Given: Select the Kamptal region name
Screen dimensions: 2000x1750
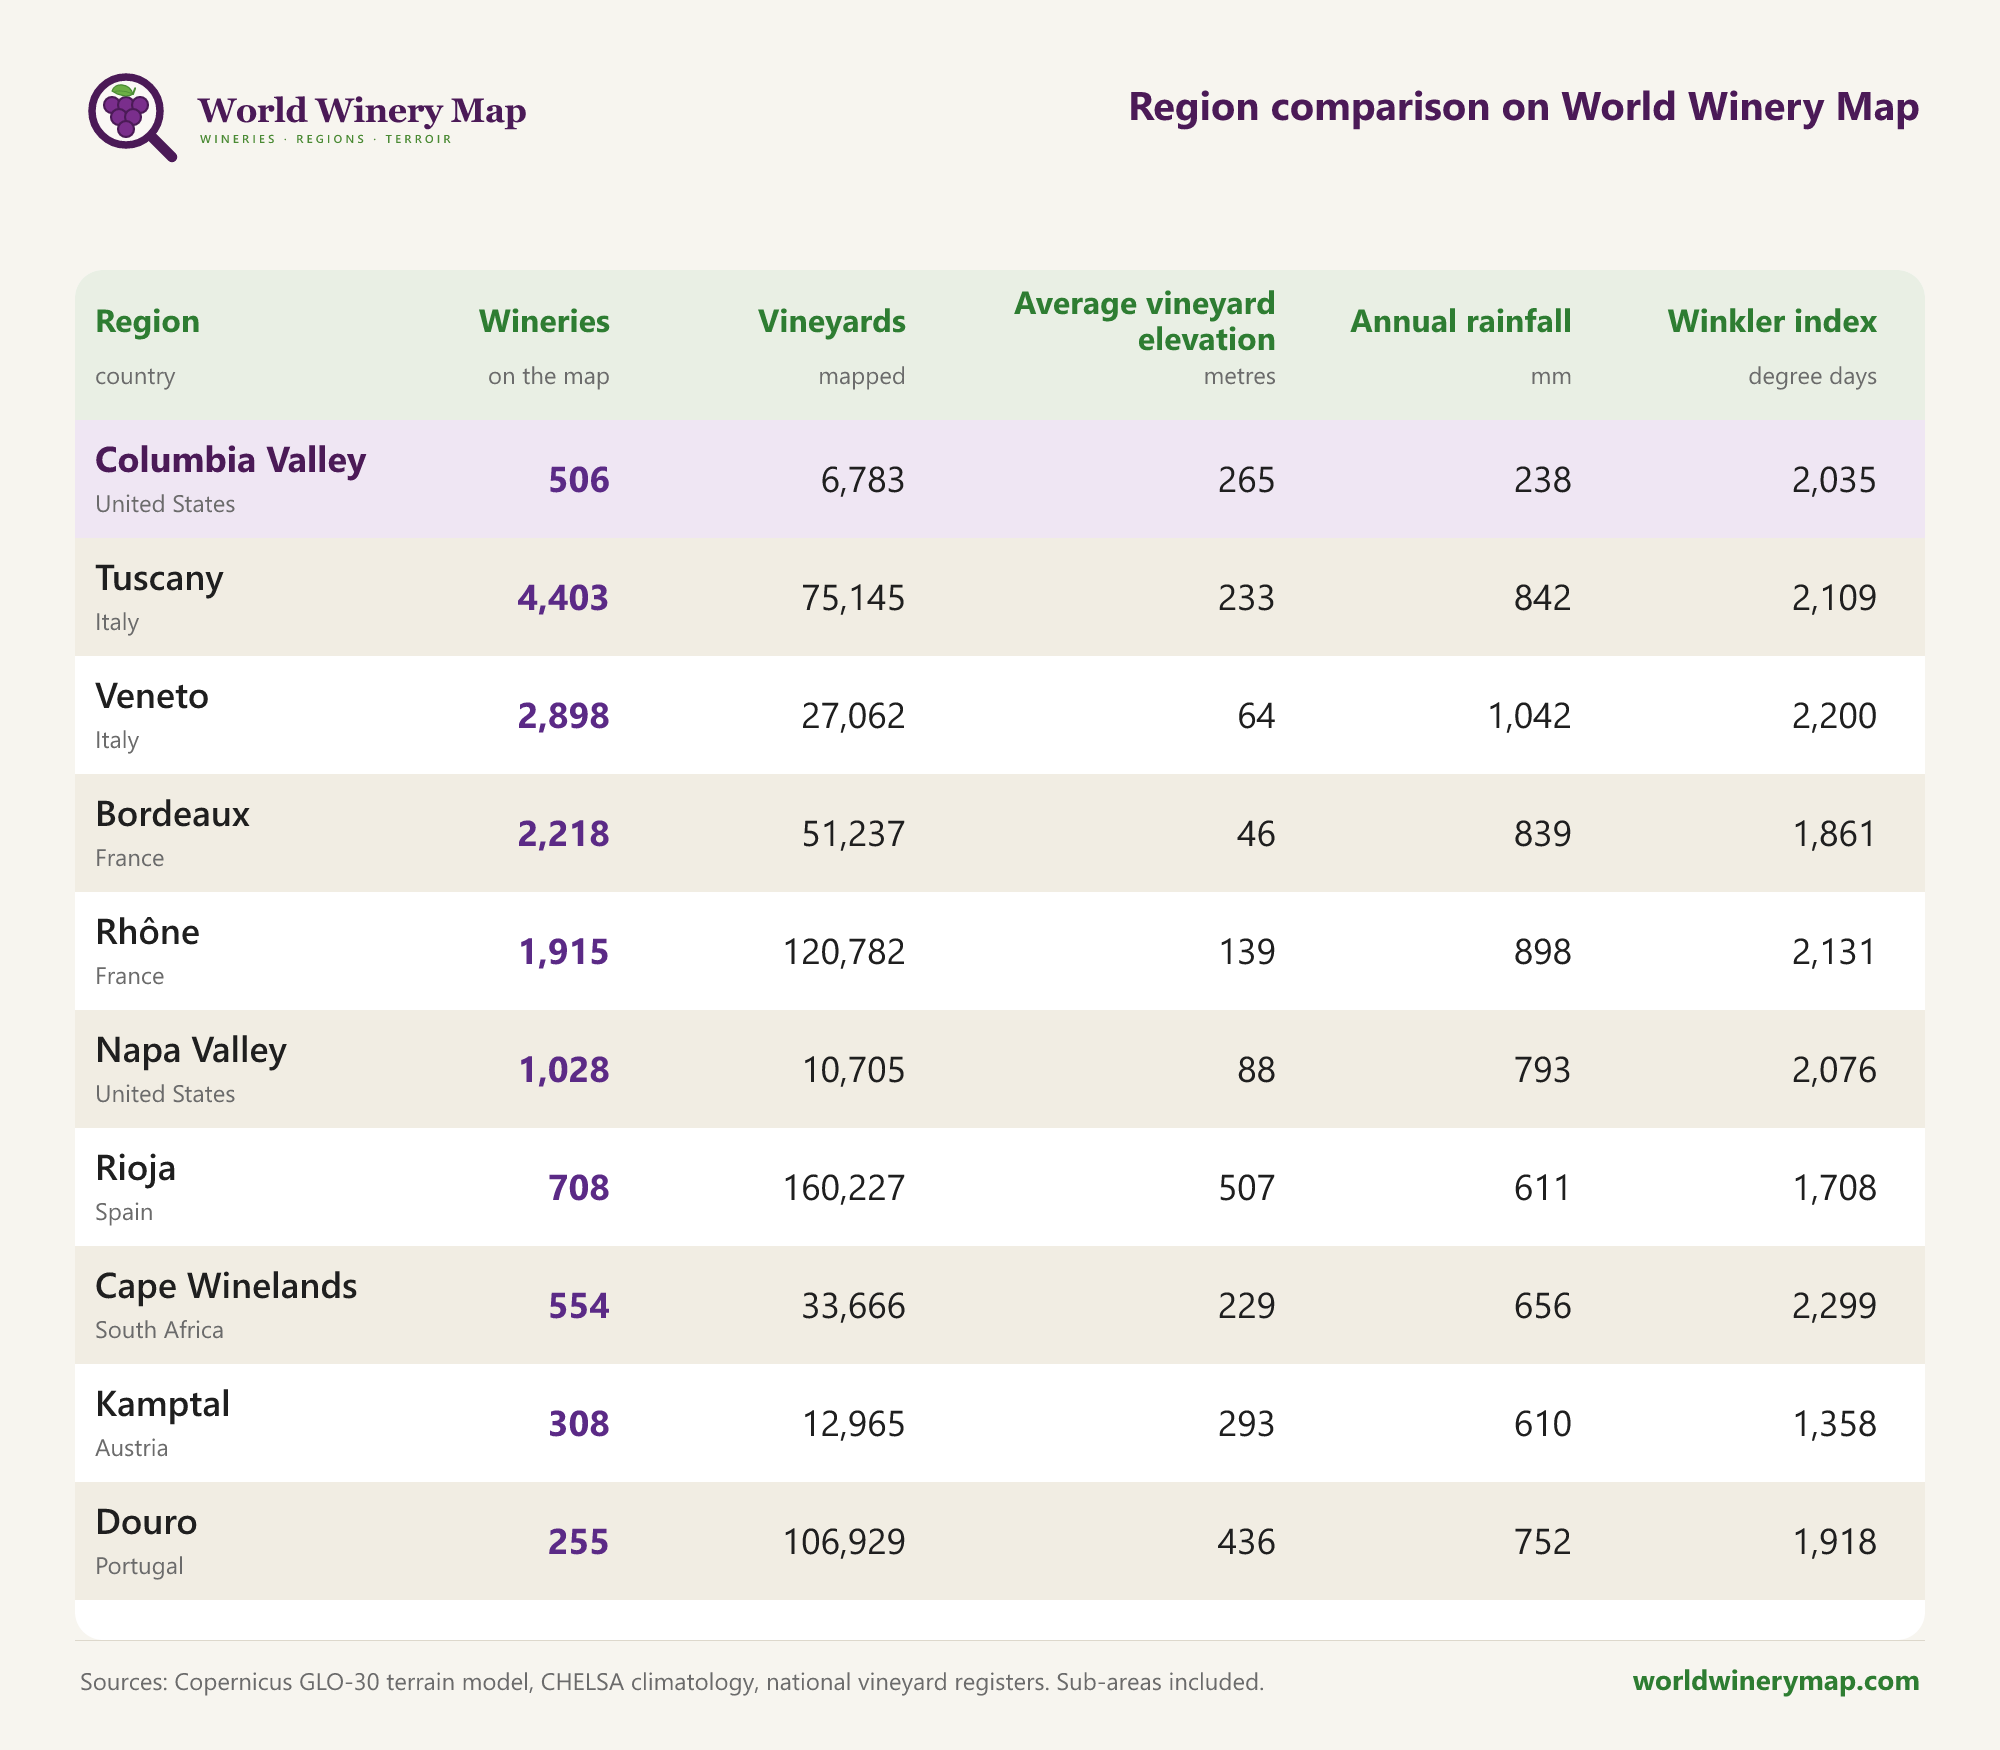Looking at the screenshot, I should tap(163, 1404).
